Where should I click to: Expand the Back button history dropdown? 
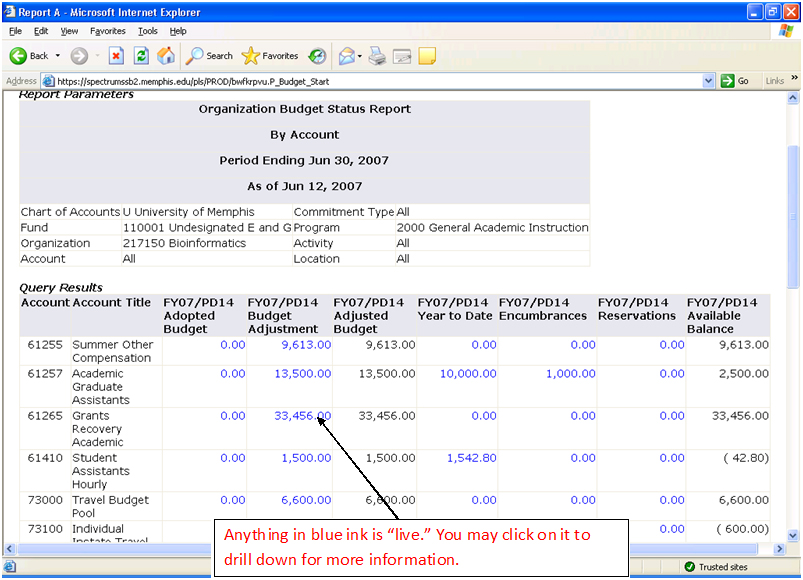click(x=58, y=56)
